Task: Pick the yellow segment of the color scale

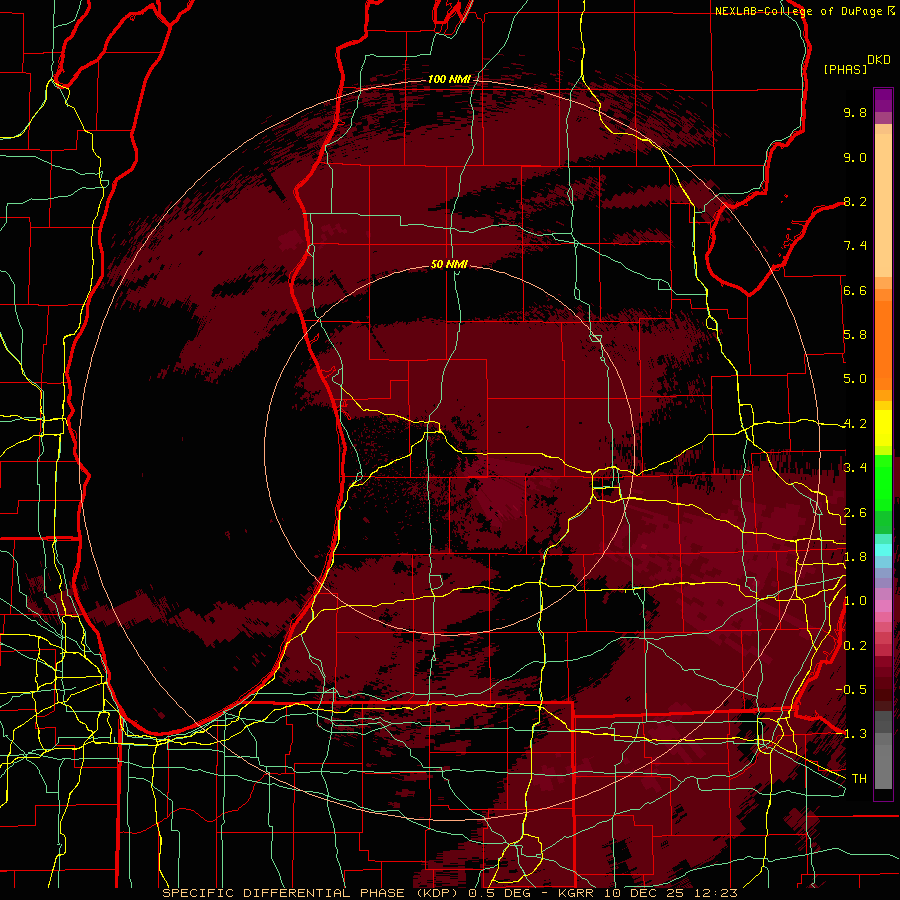Action: pyautogui.click(x=883, y=428)
